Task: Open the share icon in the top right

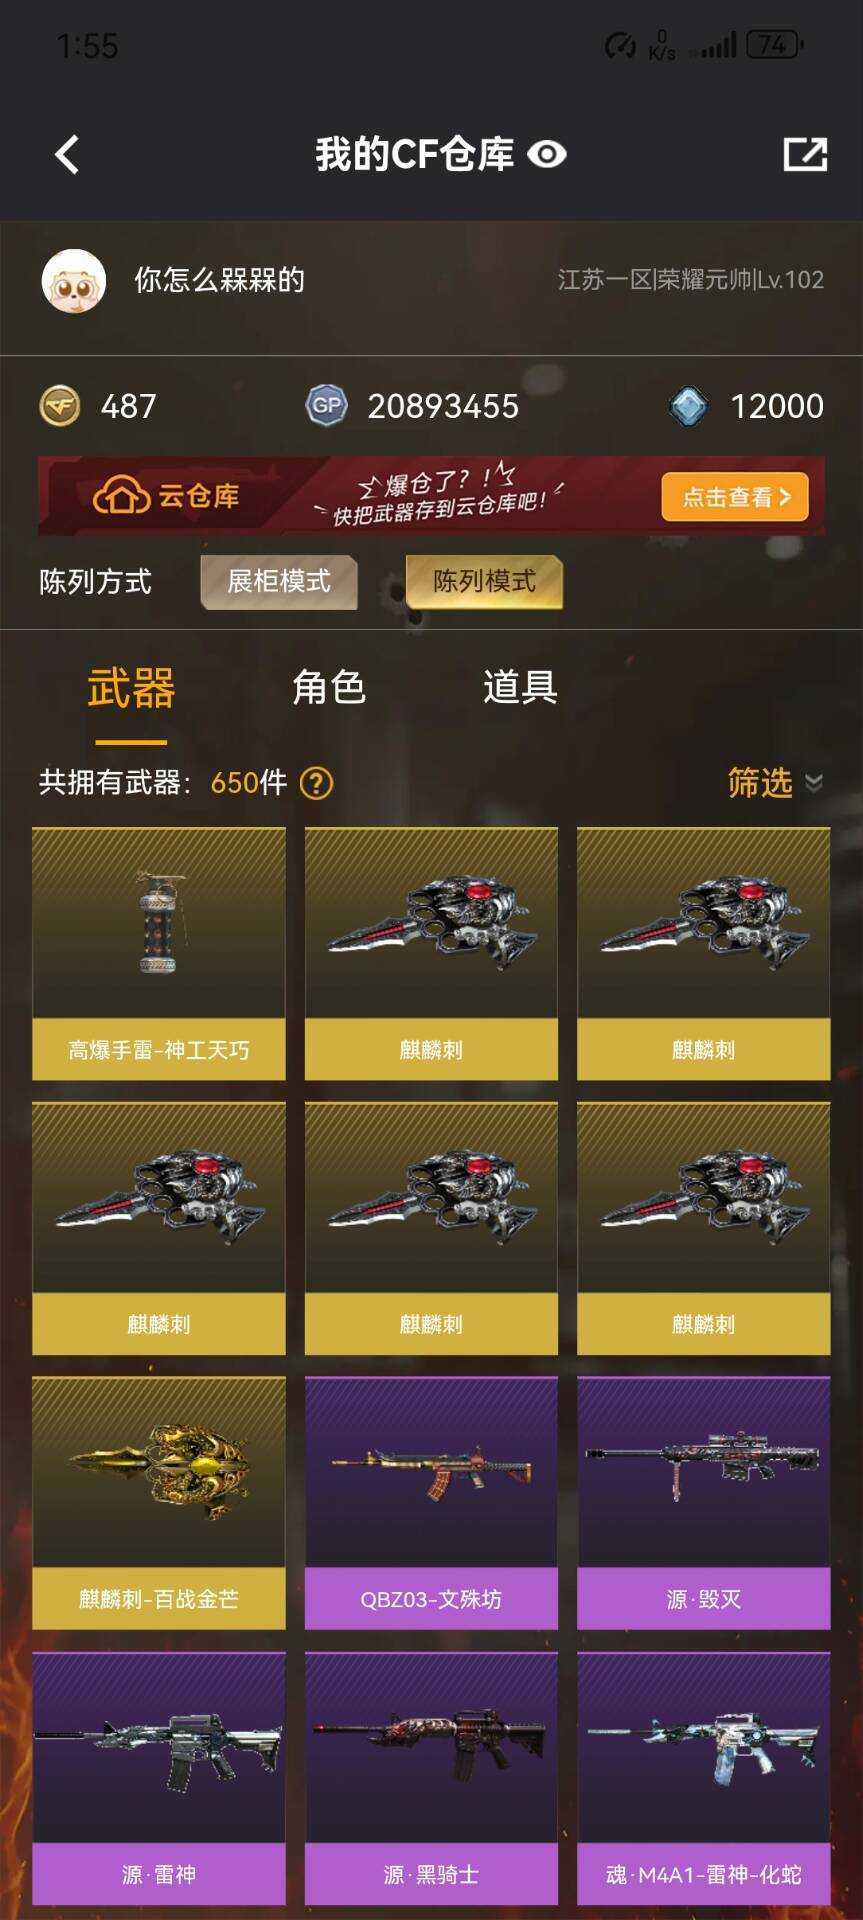Action: click(805, 154)
